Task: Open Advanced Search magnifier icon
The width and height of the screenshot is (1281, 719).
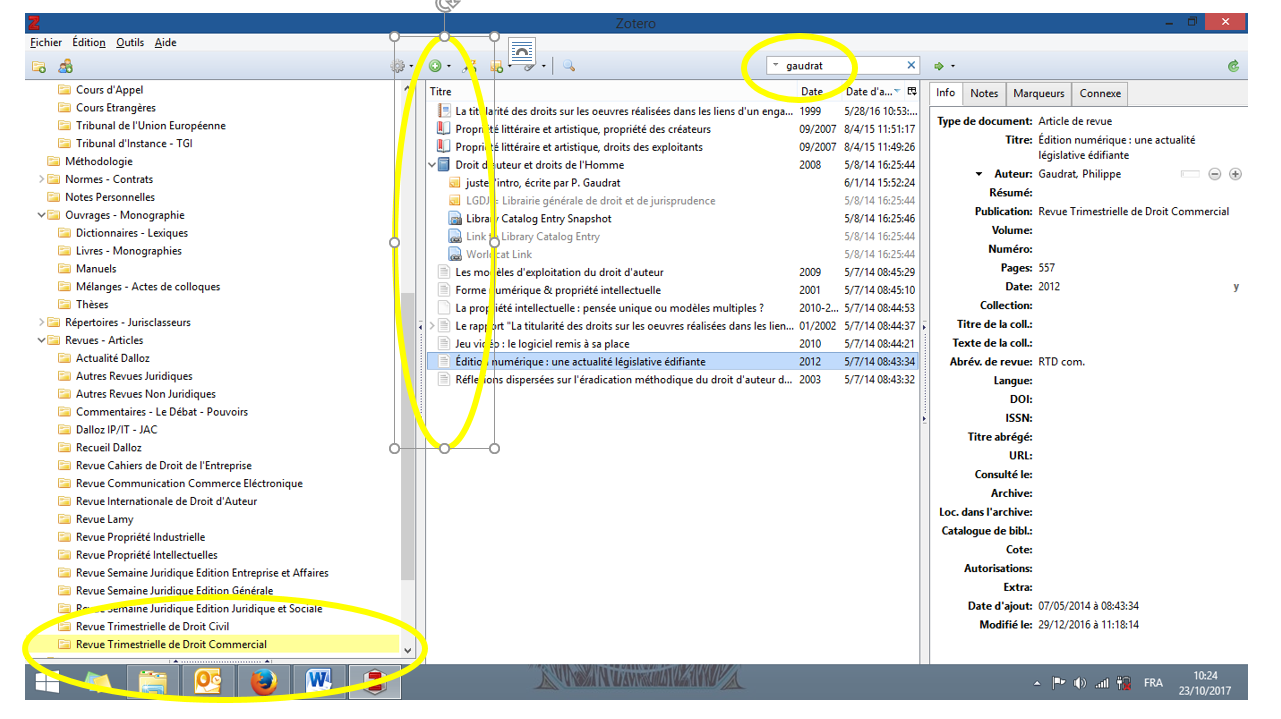Action: pos(568,66)
